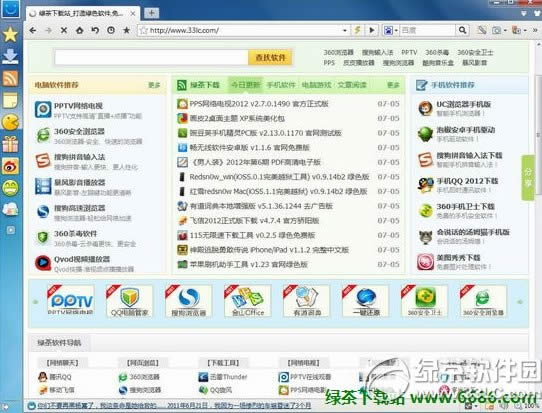The width and height of the screenshot is (542, 413).
Task: Switch to the 文章阅读 tab
Action: [x=352, y=85]
